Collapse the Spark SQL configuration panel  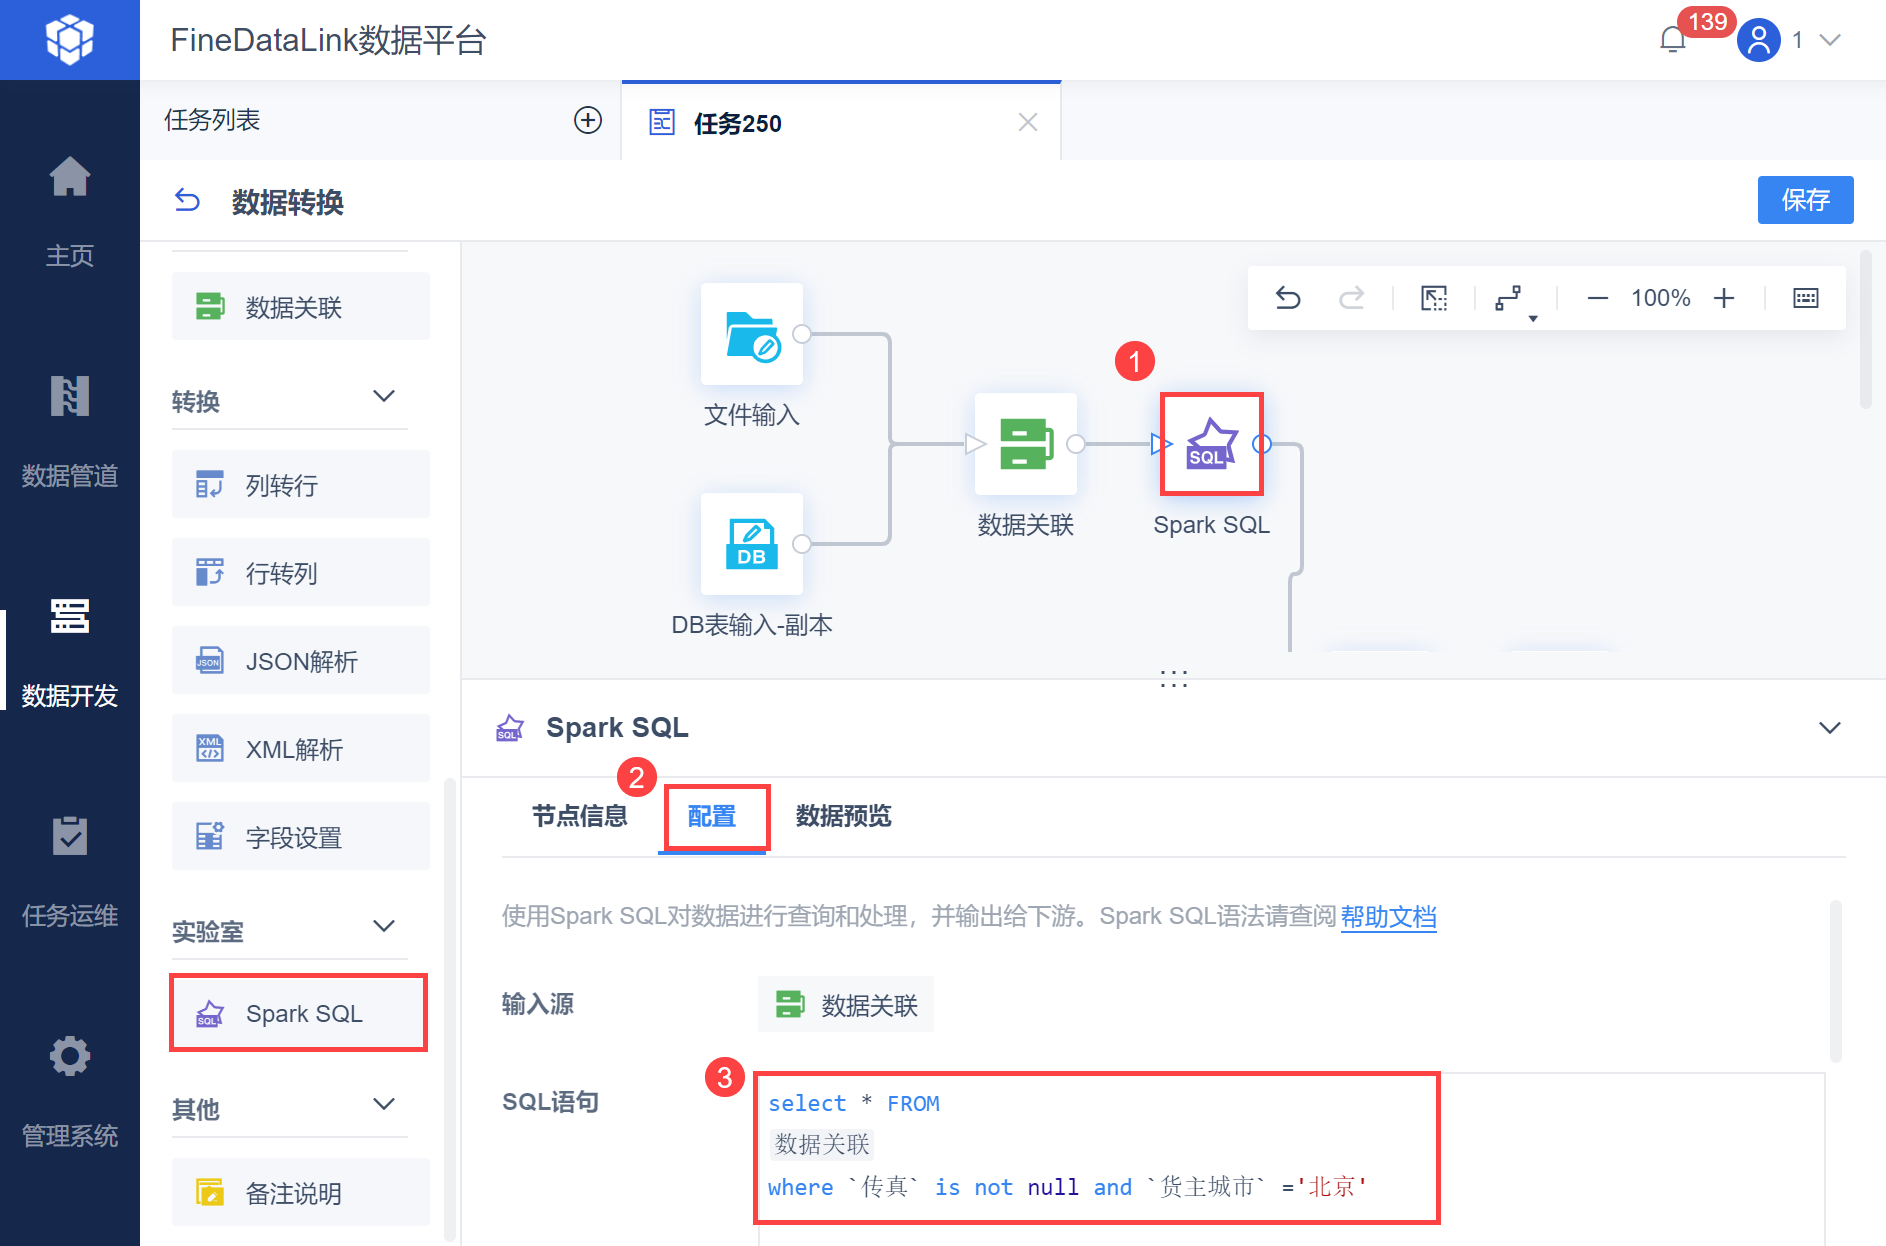tap(1830, 728)
